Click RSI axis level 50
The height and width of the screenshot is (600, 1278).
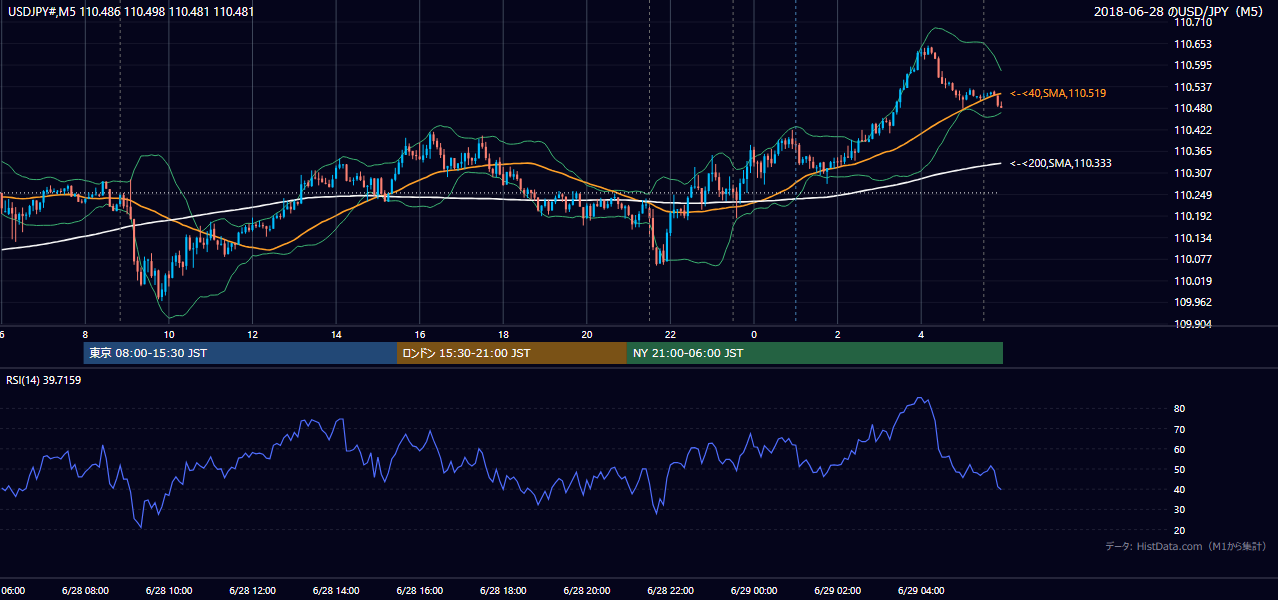1179,469
